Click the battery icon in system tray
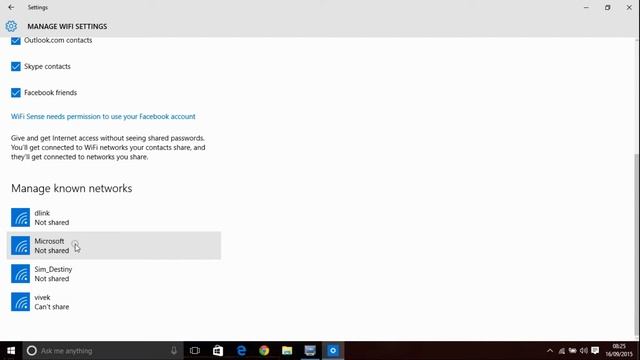 pos(573,351)
